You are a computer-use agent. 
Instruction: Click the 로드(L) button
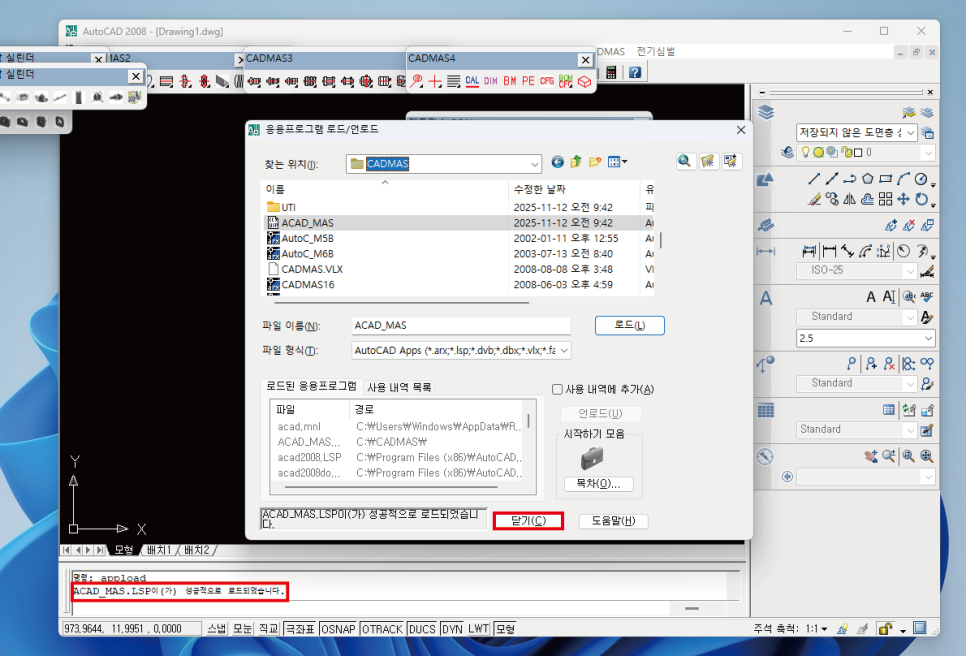pyautogui.click(x=630, y=325)
